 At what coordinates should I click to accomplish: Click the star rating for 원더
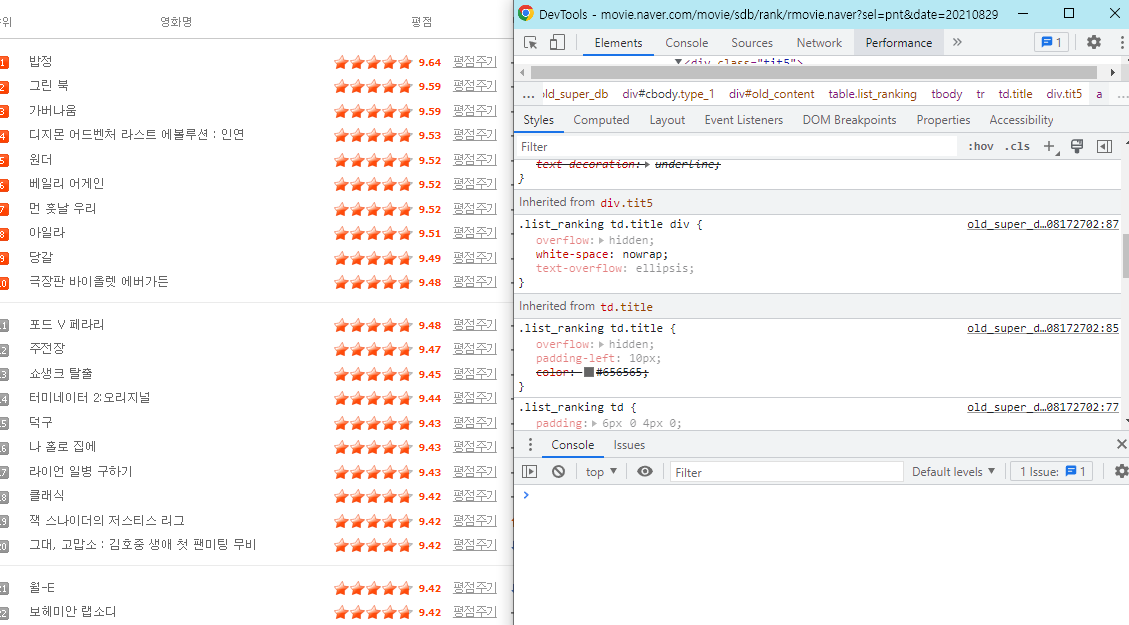coord(373,160)
